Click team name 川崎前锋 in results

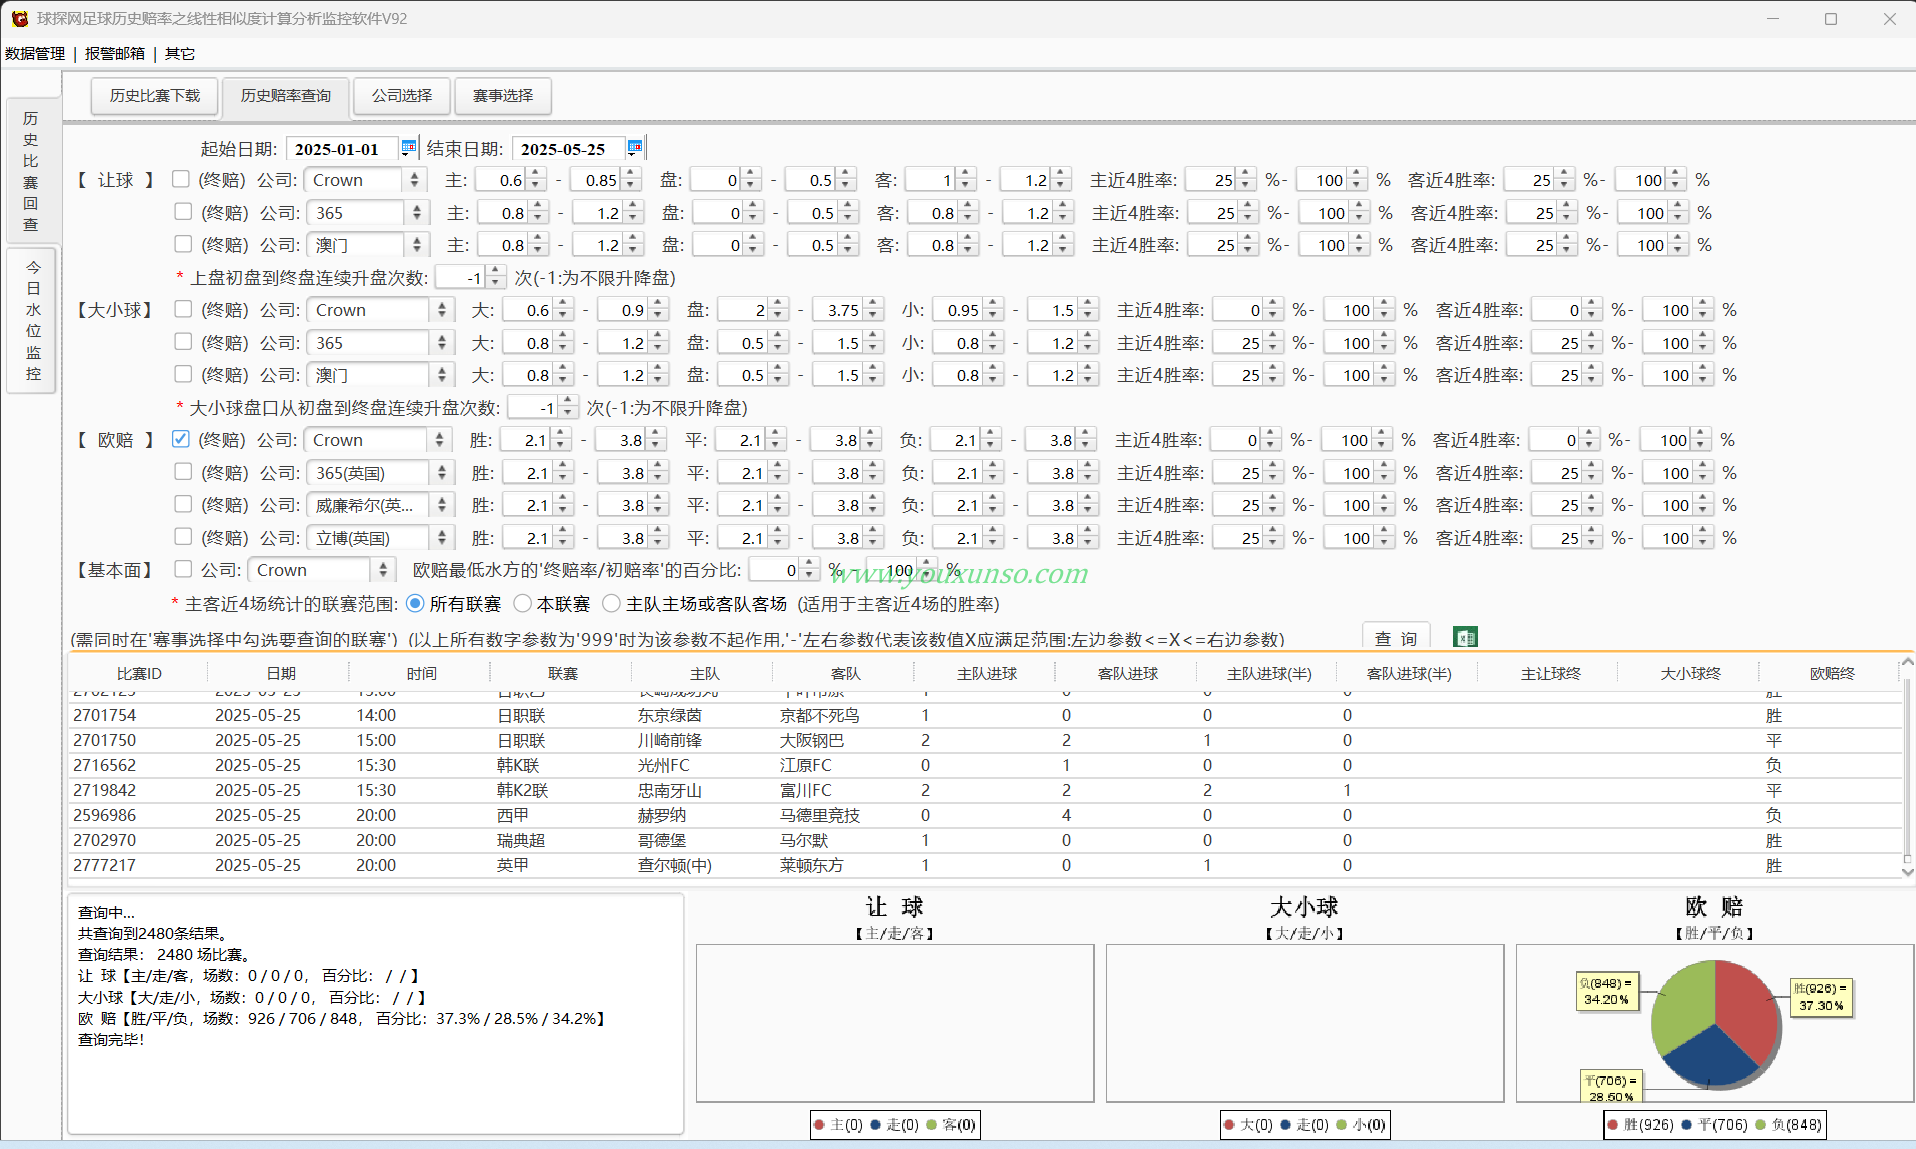[670, 740]
